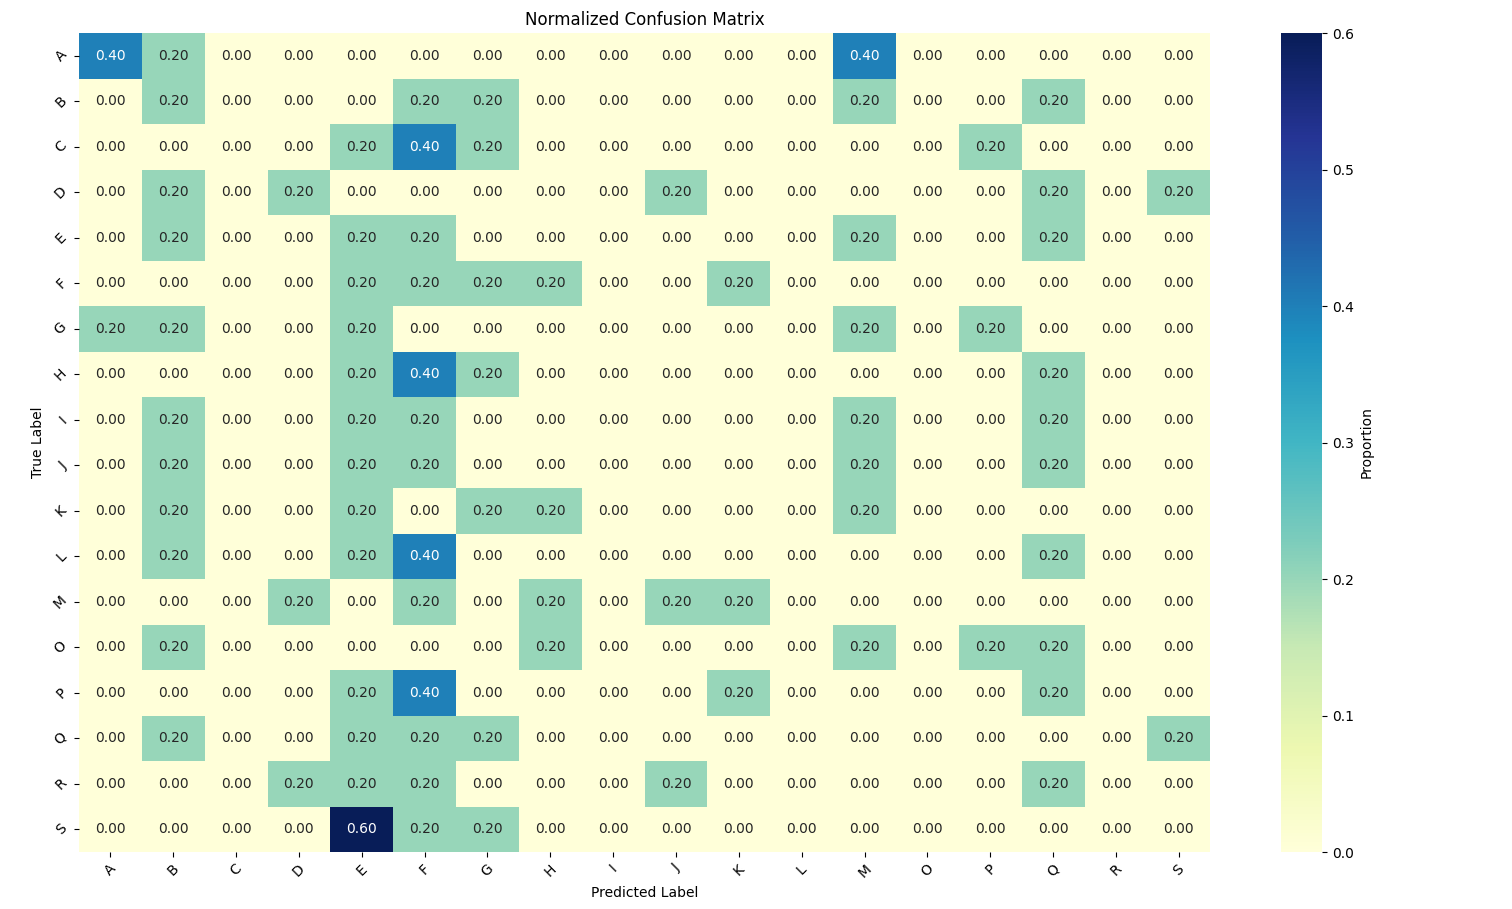Click the 0.20 cell at row G, column A
This screenshot has height=909, width=1512.
[110, 329]
